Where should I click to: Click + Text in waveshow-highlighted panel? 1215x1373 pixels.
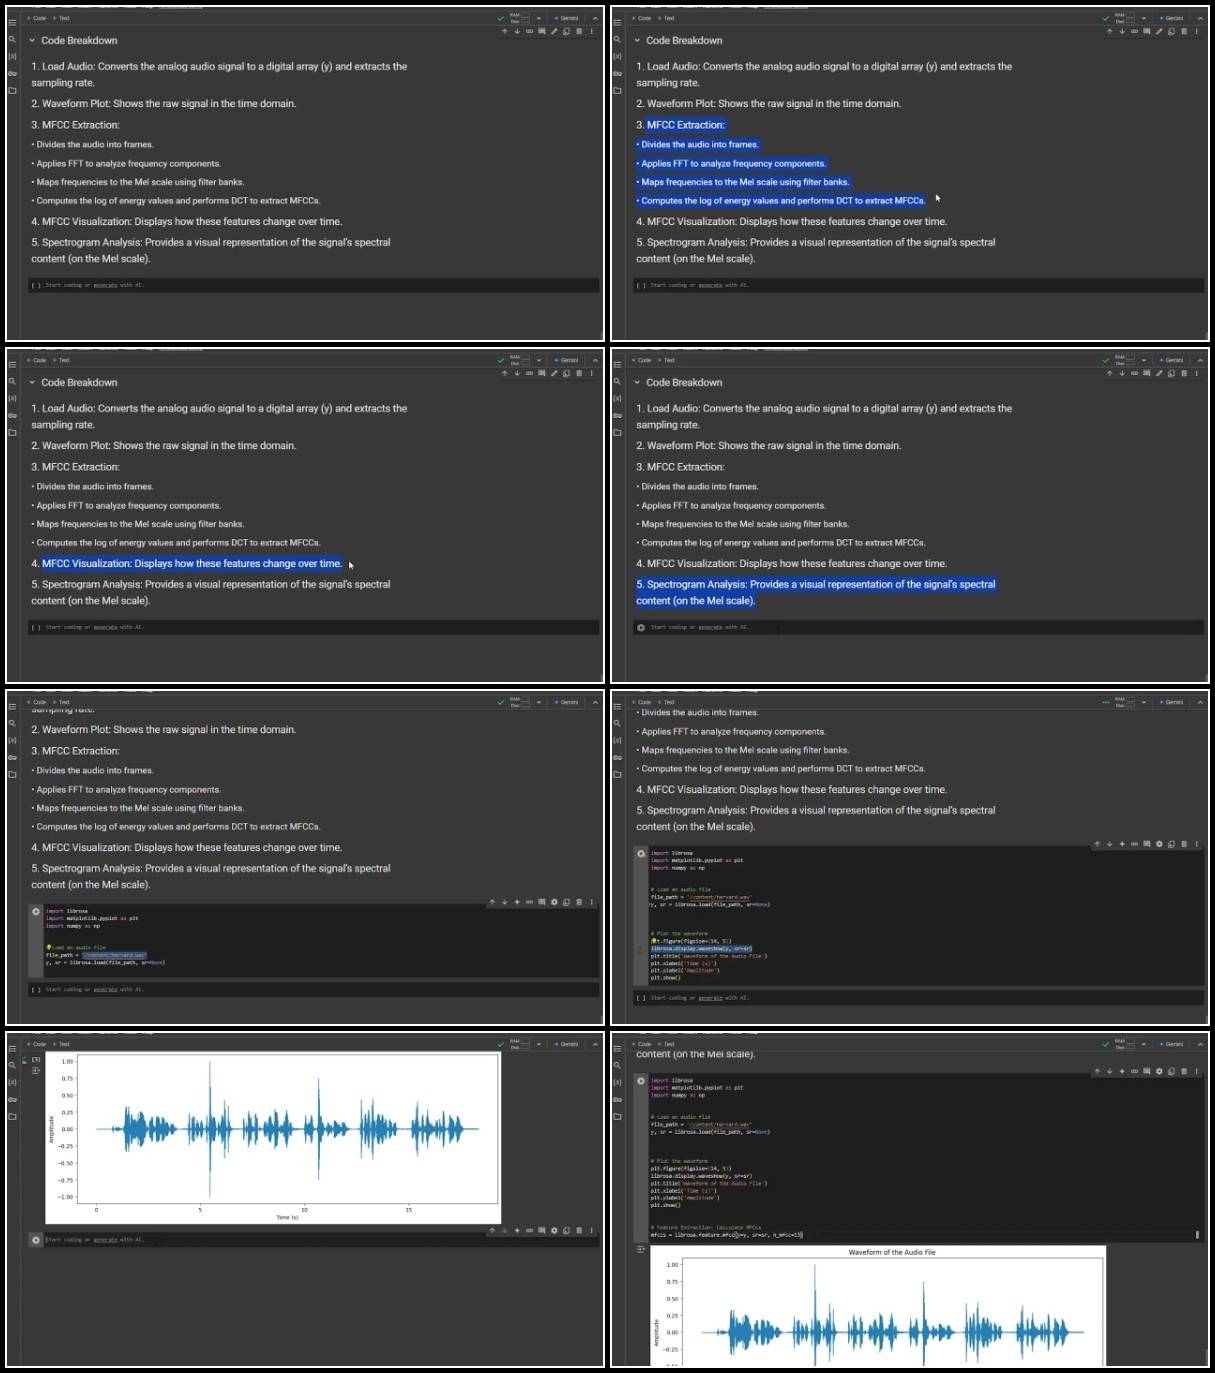[x=667, y=702]
